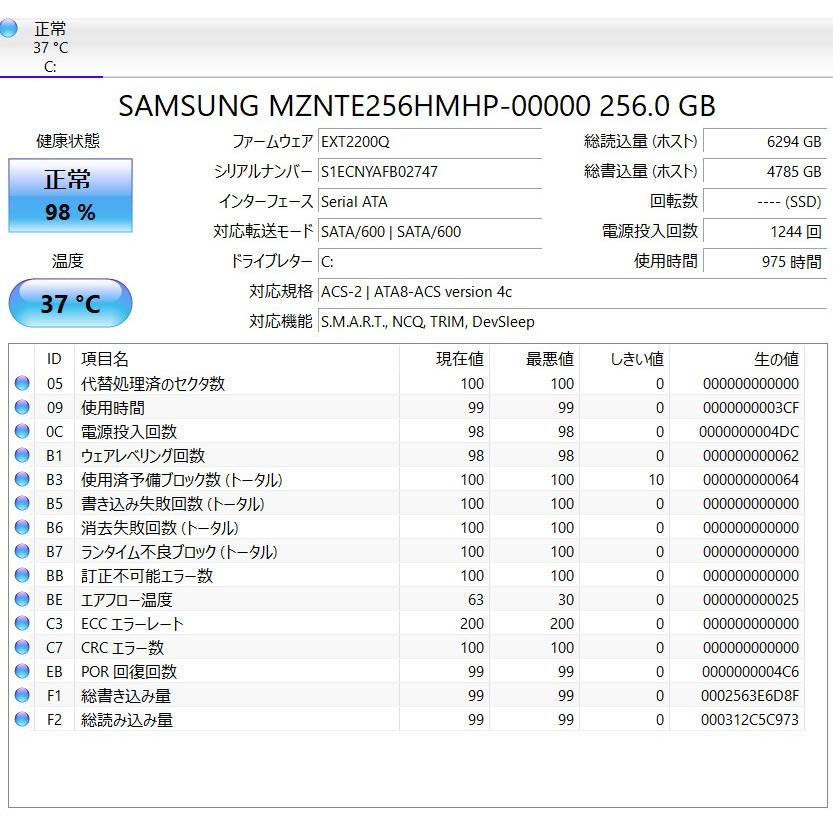833x833 pixels.
Task: Select the ECC エラーレート row name
Action: tap(132, 624)
